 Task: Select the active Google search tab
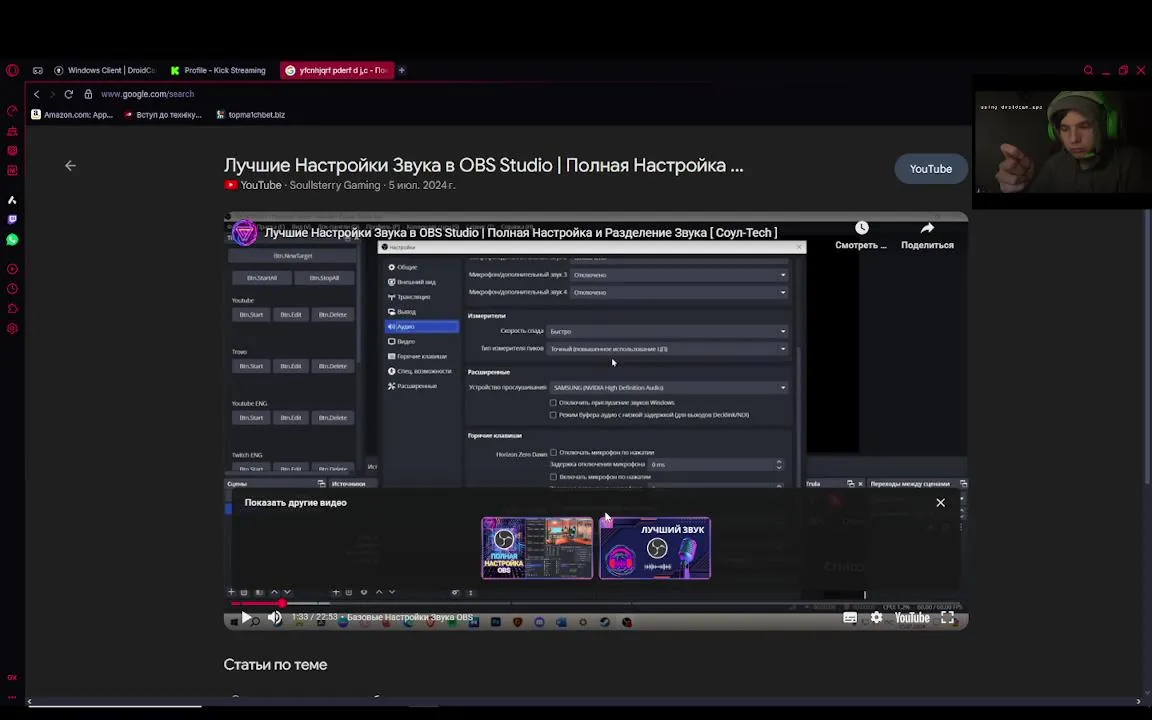(336, 71)
